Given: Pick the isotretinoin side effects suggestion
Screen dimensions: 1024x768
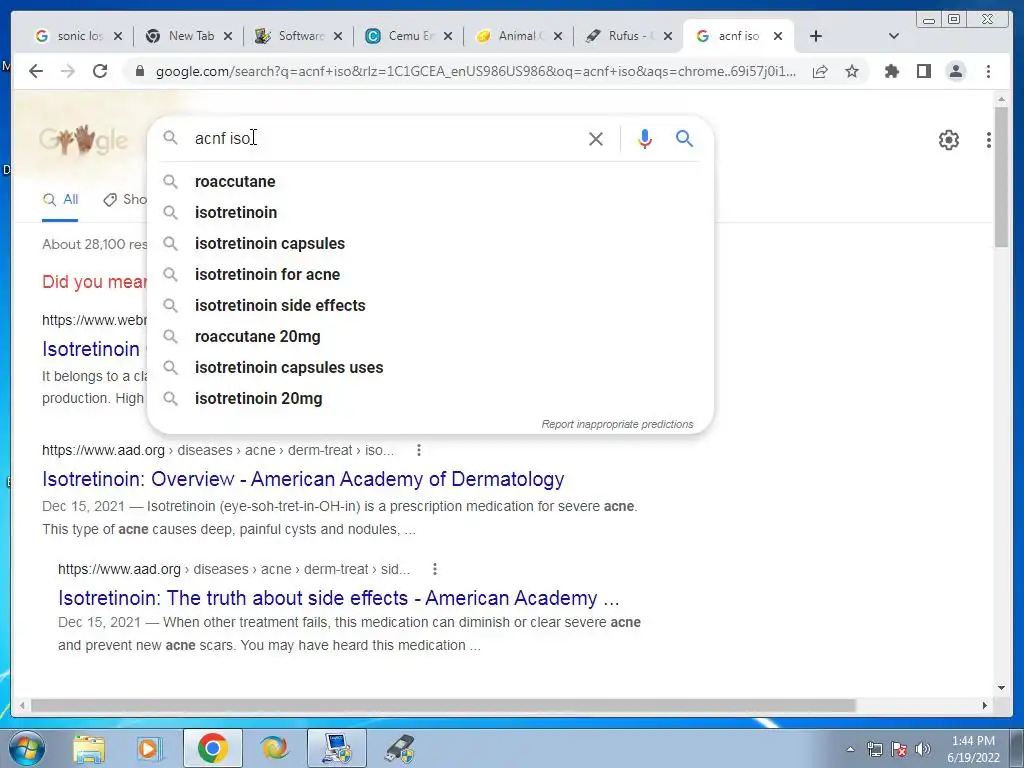Looking at the screenshot, I should coord(430,306).
